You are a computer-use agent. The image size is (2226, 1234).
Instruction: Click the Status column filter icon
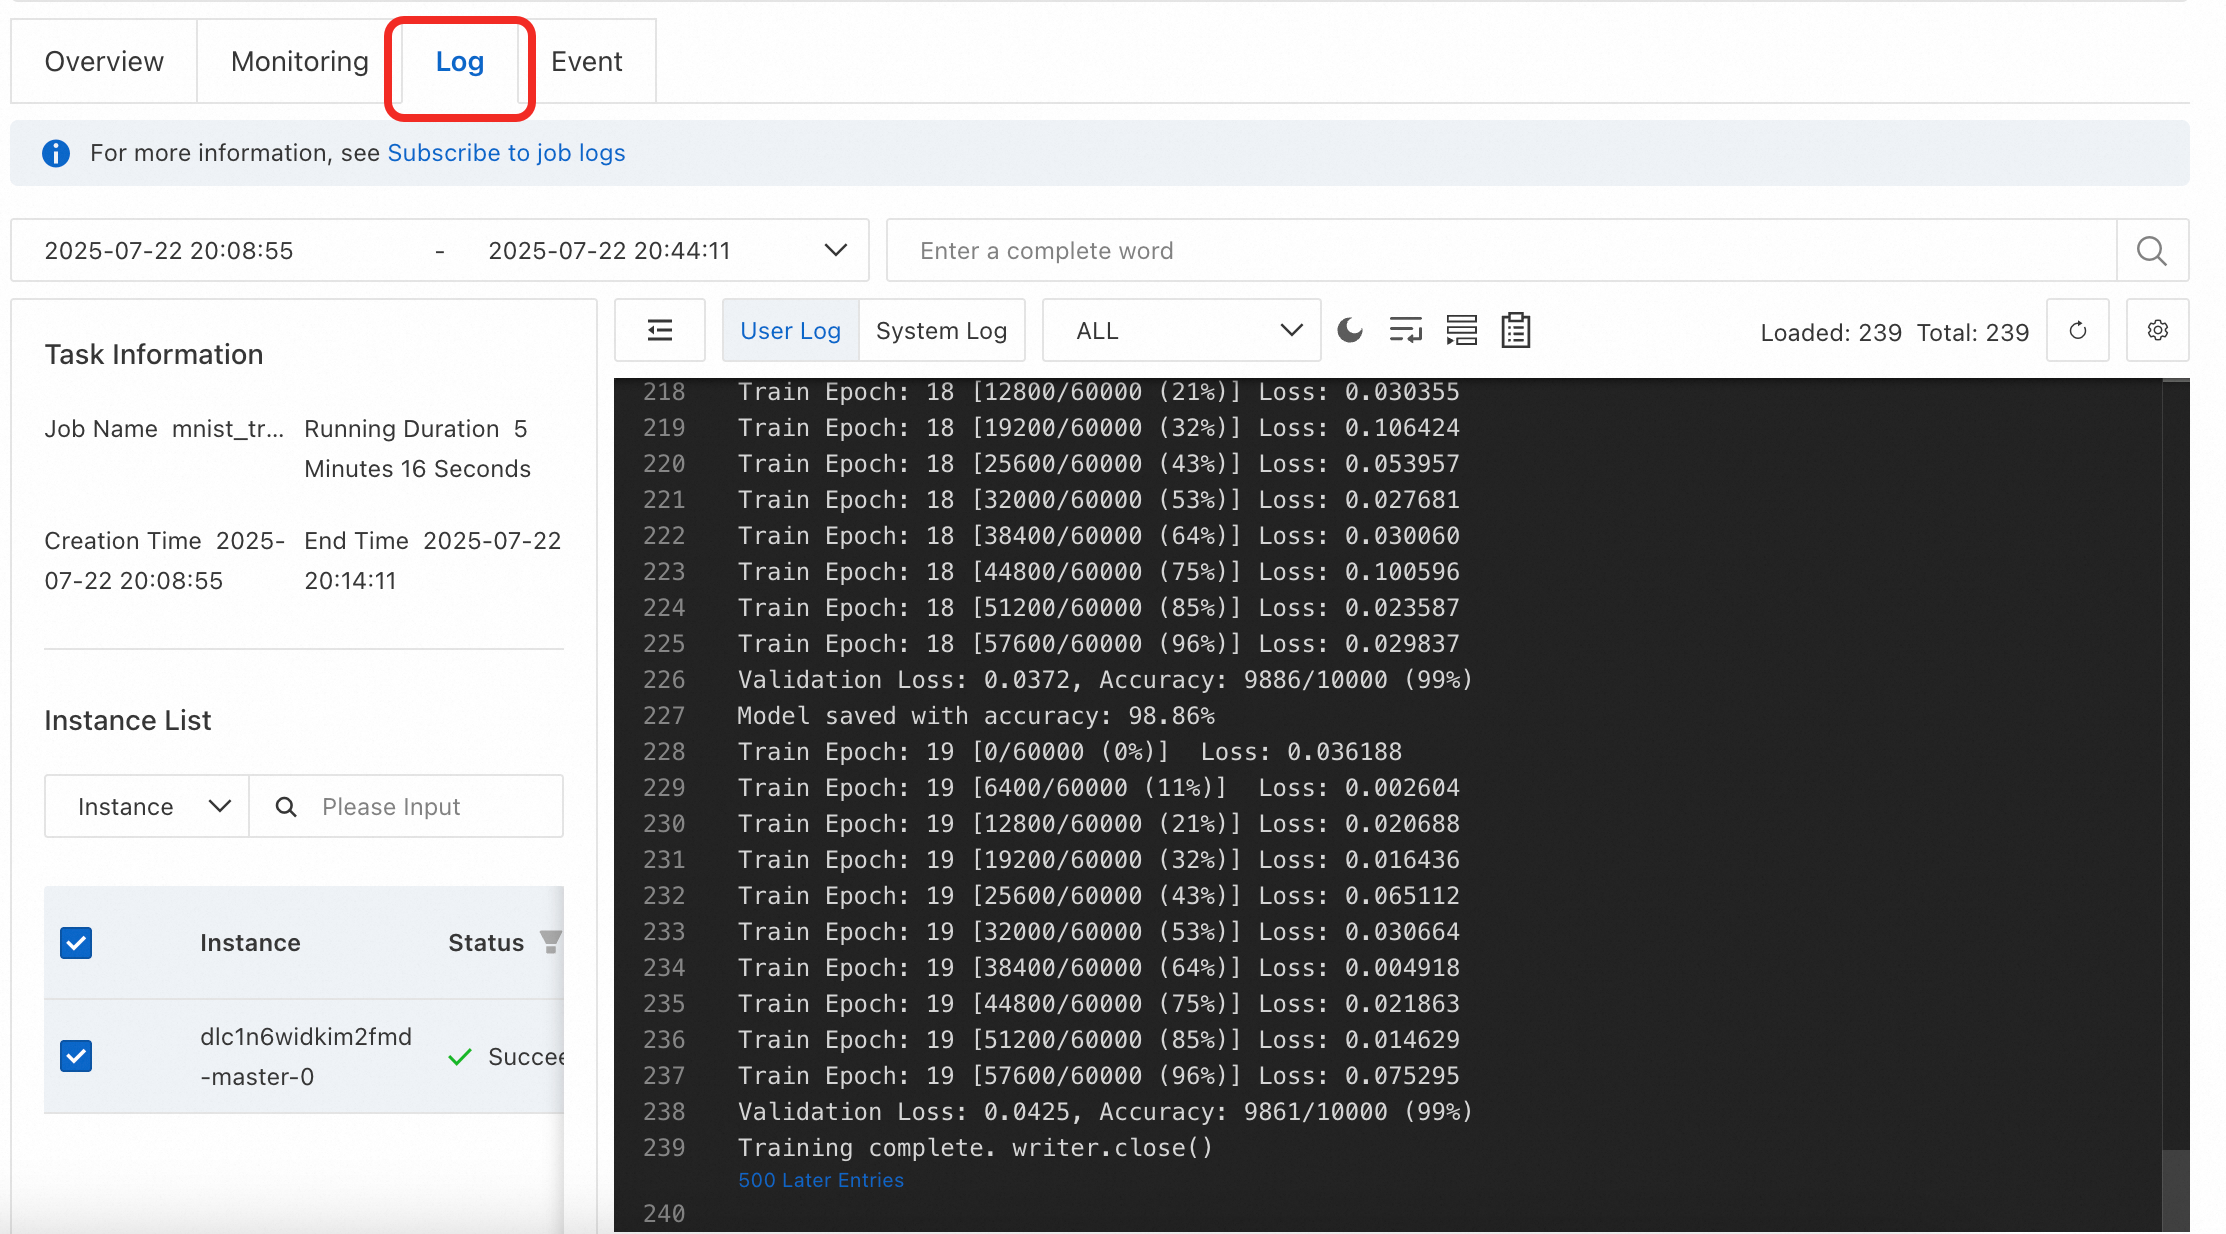(x=550, y=942)
